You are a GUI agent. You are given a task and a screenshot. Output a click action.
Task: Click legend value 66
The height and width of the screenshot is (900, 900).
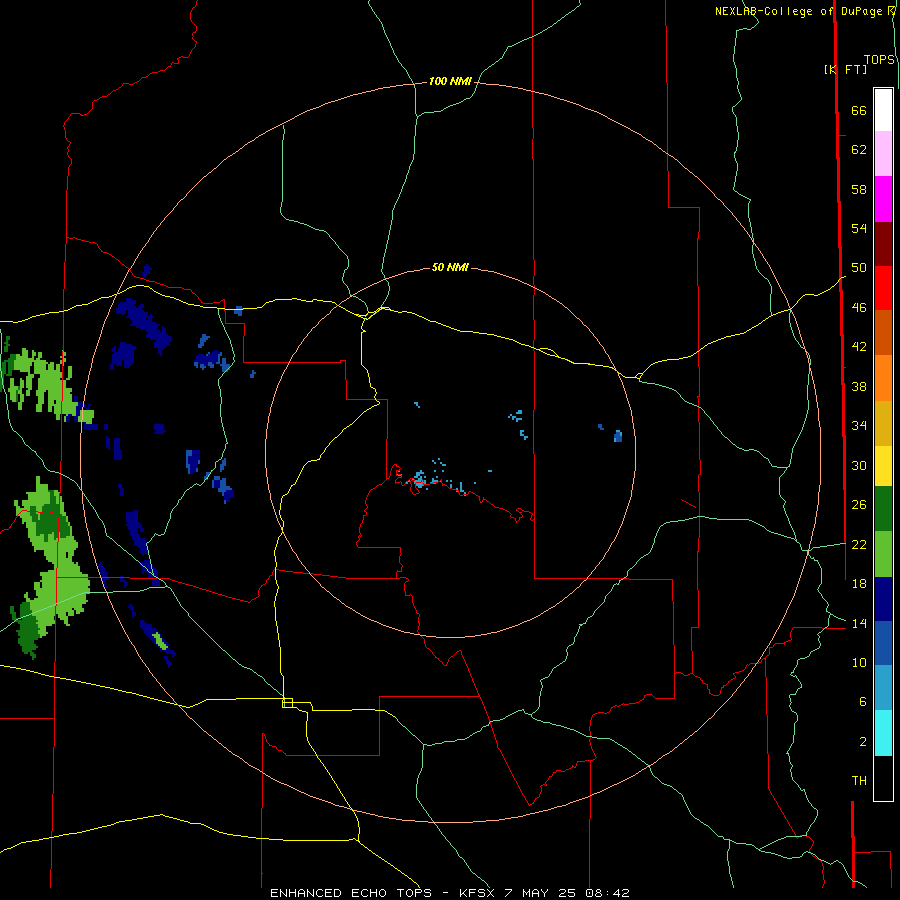click(x=859, y=111)
